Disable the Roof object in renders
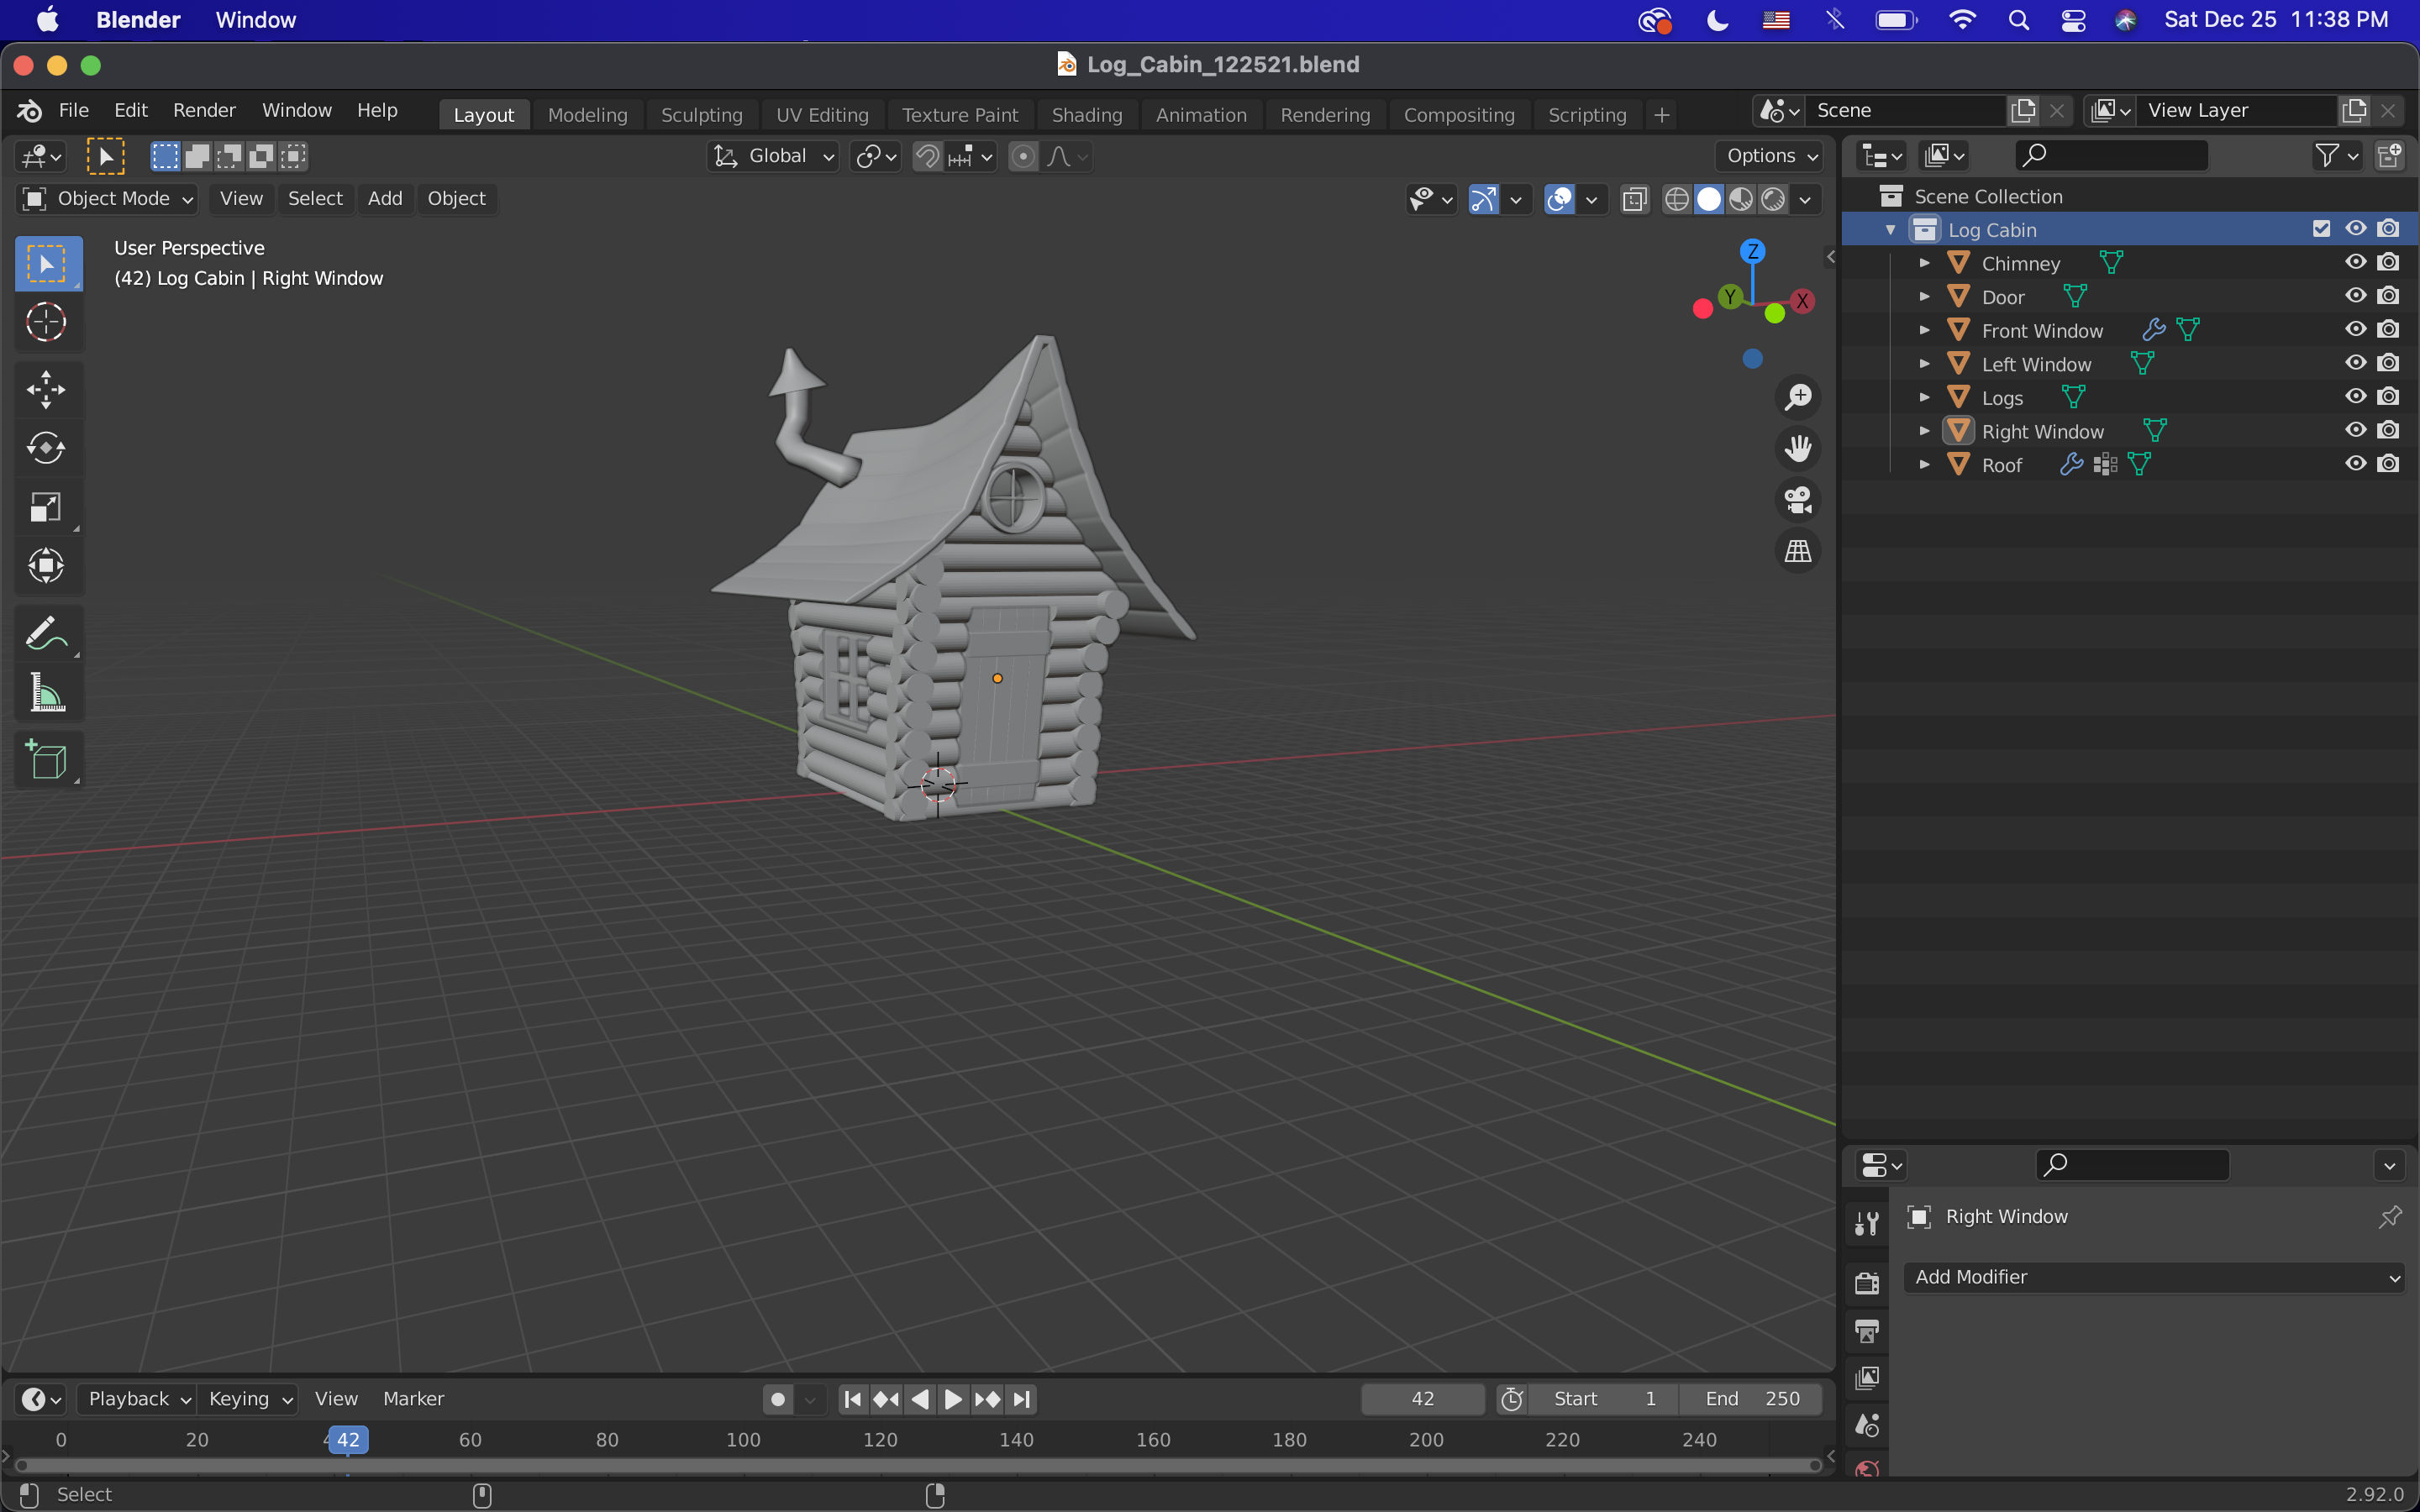 click(2389, 463)
